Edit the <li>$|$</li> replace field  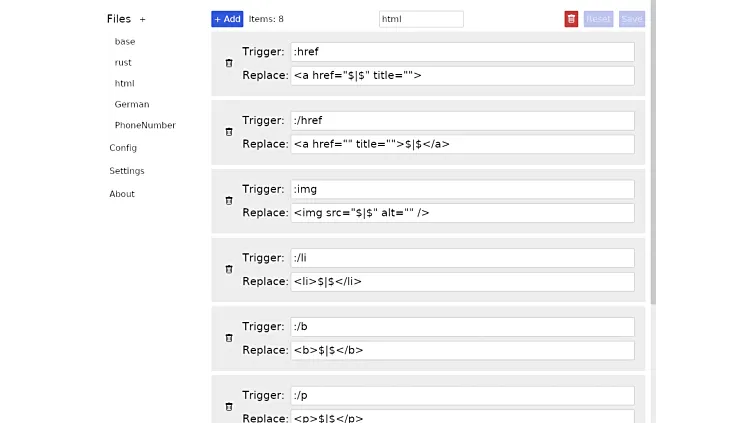[462, 282]
